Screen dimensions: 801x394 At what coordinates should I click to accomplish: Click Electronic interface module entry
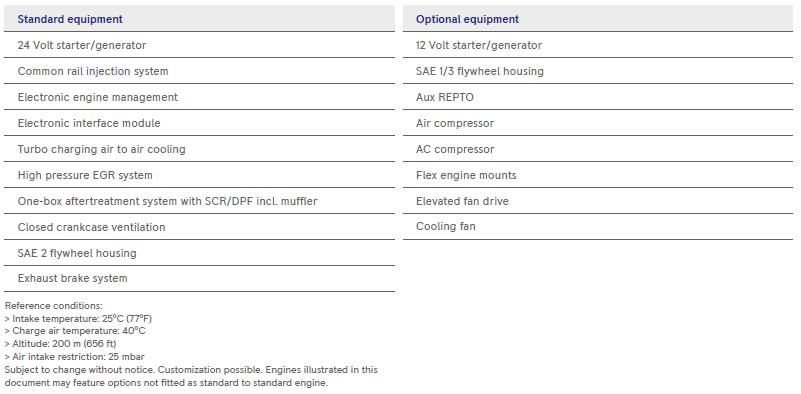[x=199, y=123]
